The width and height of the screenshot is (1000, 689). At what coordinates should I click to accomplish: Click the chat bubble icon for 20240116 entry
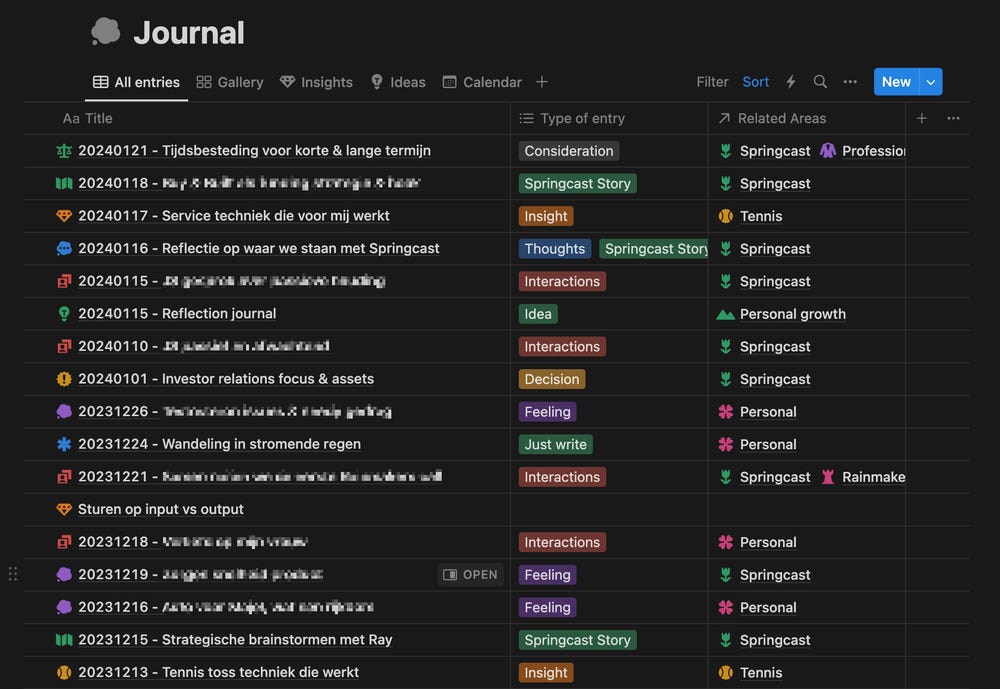coord(64,248)
